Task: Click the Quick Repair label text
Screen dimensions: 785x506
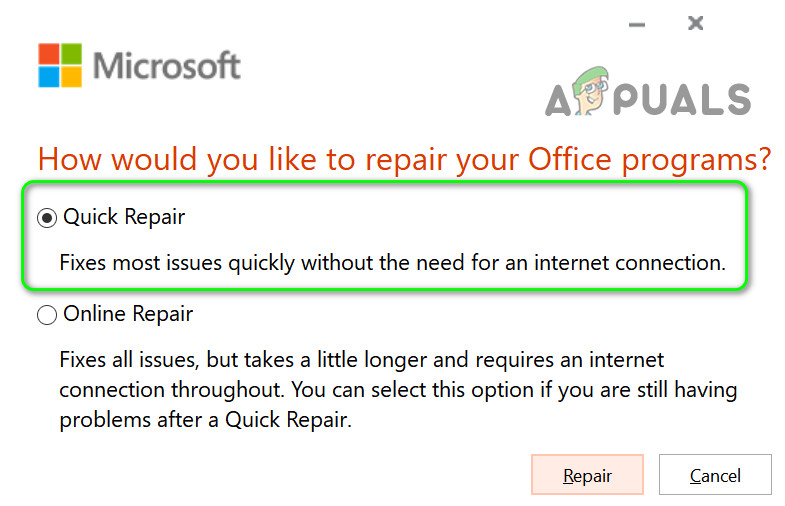Action: (124, 217)
